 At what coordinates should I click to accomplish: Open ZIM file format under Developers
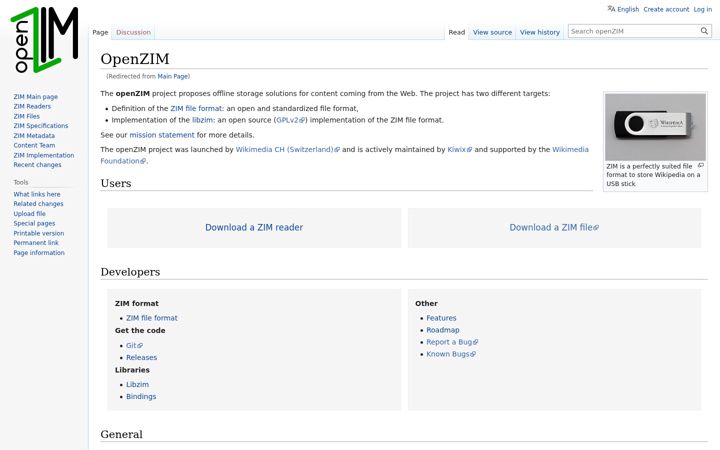[152, 318]
